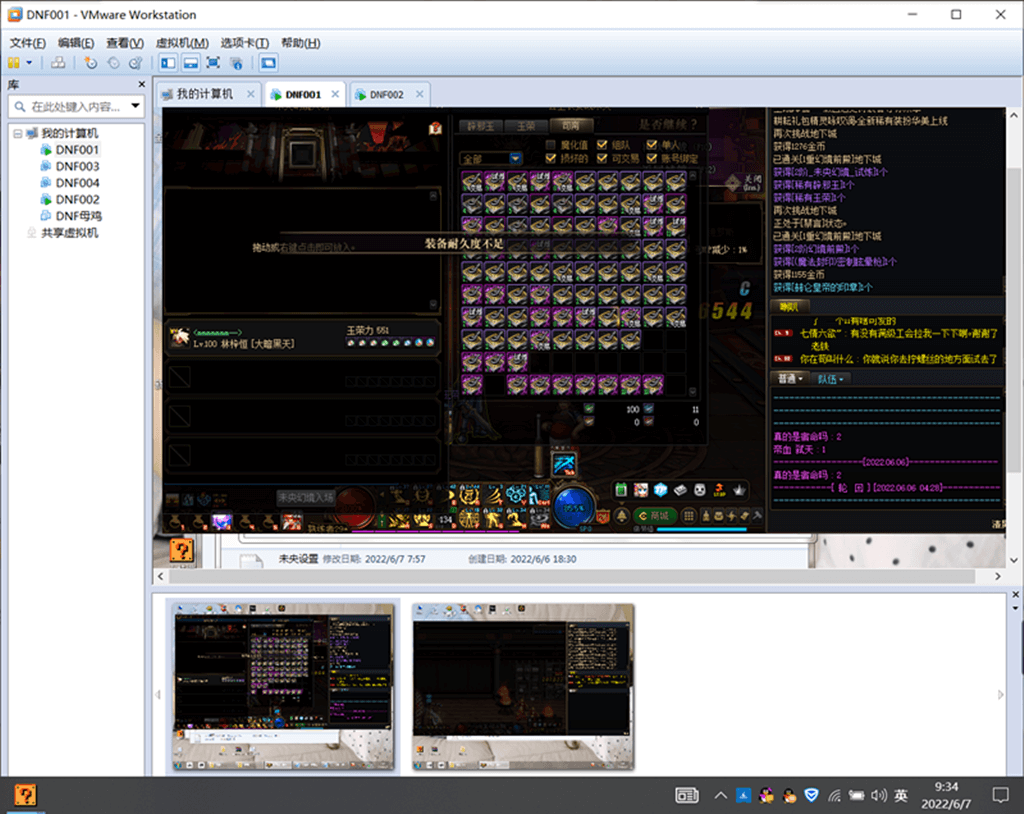1024x814 pixels.
Task: Click the crown icon in game menu row
Action: click(739, 489)
